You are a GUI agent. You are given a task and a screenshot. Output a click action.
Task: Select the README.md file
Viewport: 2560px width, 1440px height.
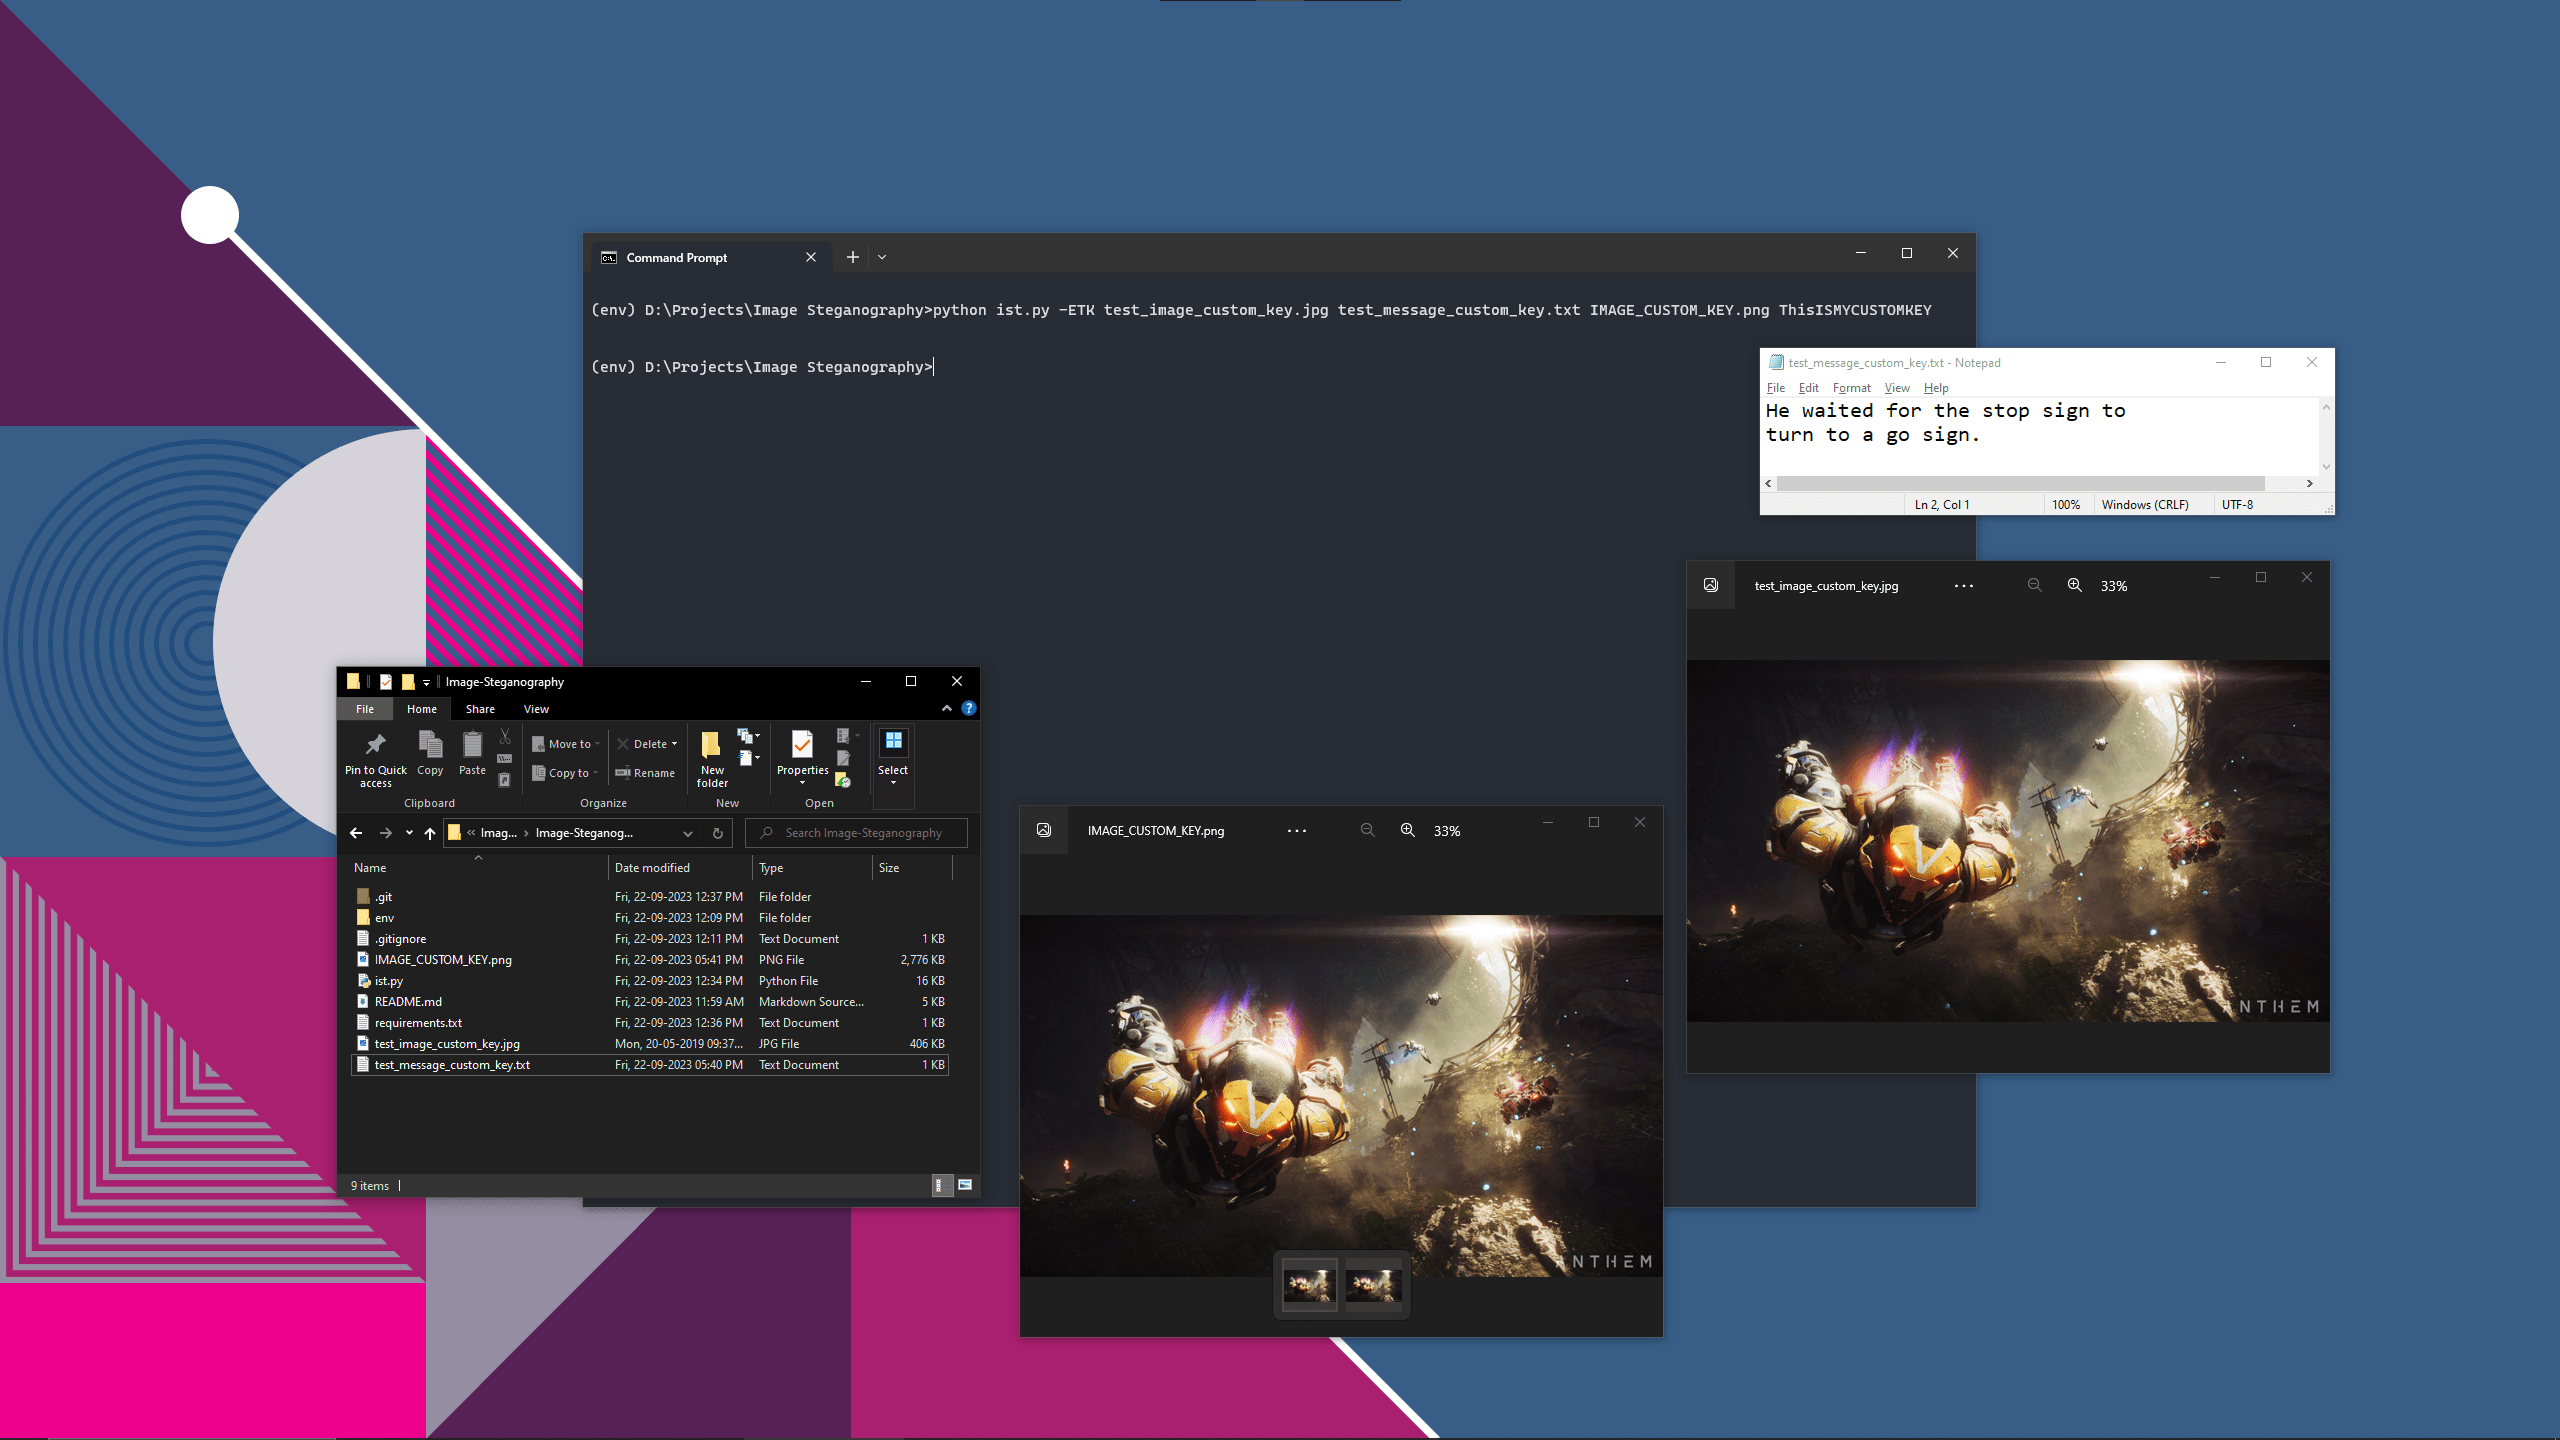pos(650,1002)
